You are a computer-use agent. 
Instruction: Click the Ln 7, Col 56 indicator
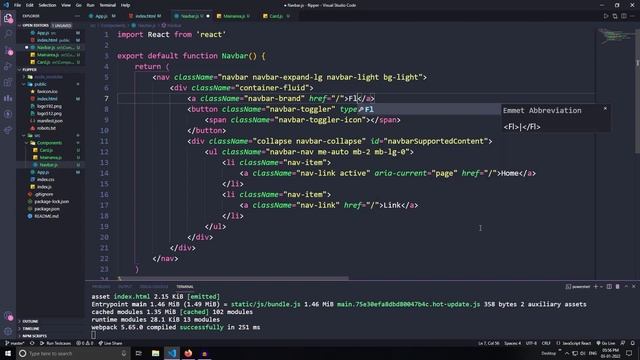[x=489, y=343]
